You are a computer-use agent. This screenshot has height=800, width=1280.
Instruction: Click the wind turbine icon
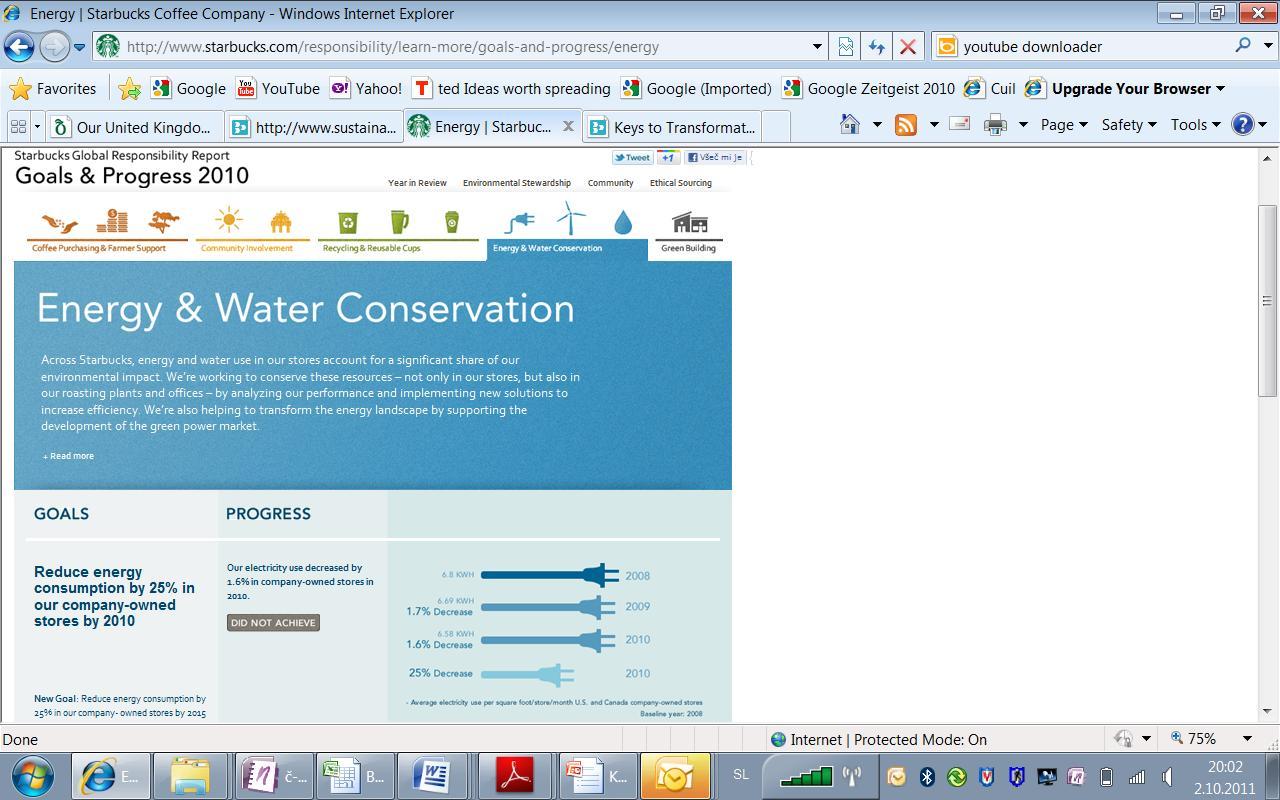(571, 218)
